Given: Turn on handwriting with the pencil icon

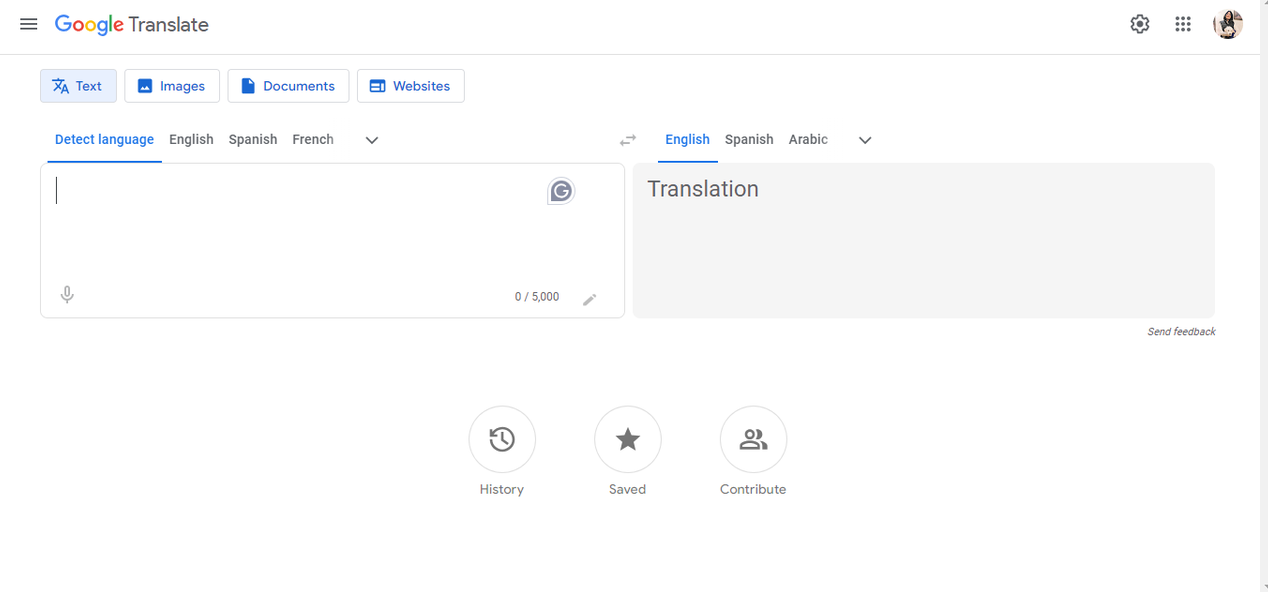Looking at the screenshot, I should [590, 299].
